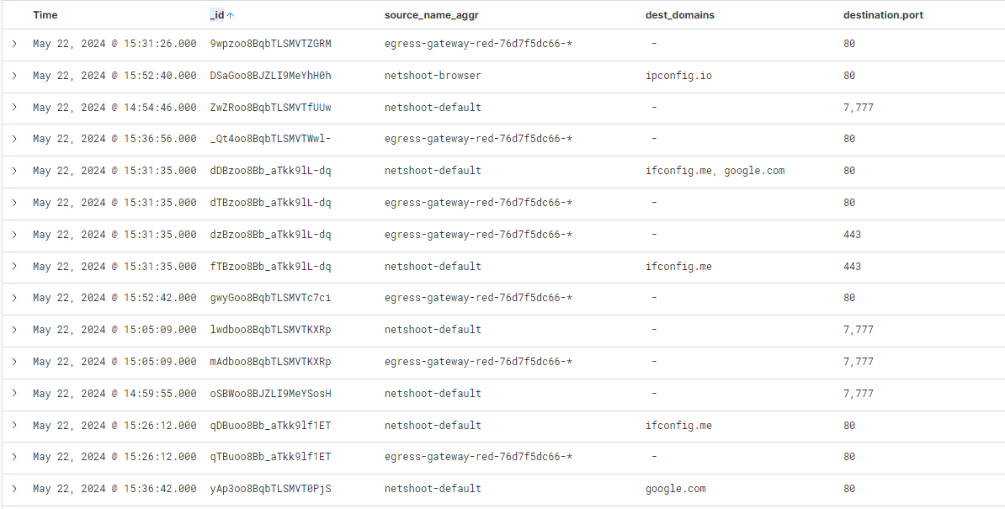Click the ipconfig.io destination domain cell
The image size is (1005, 509).
click(676, 75)
